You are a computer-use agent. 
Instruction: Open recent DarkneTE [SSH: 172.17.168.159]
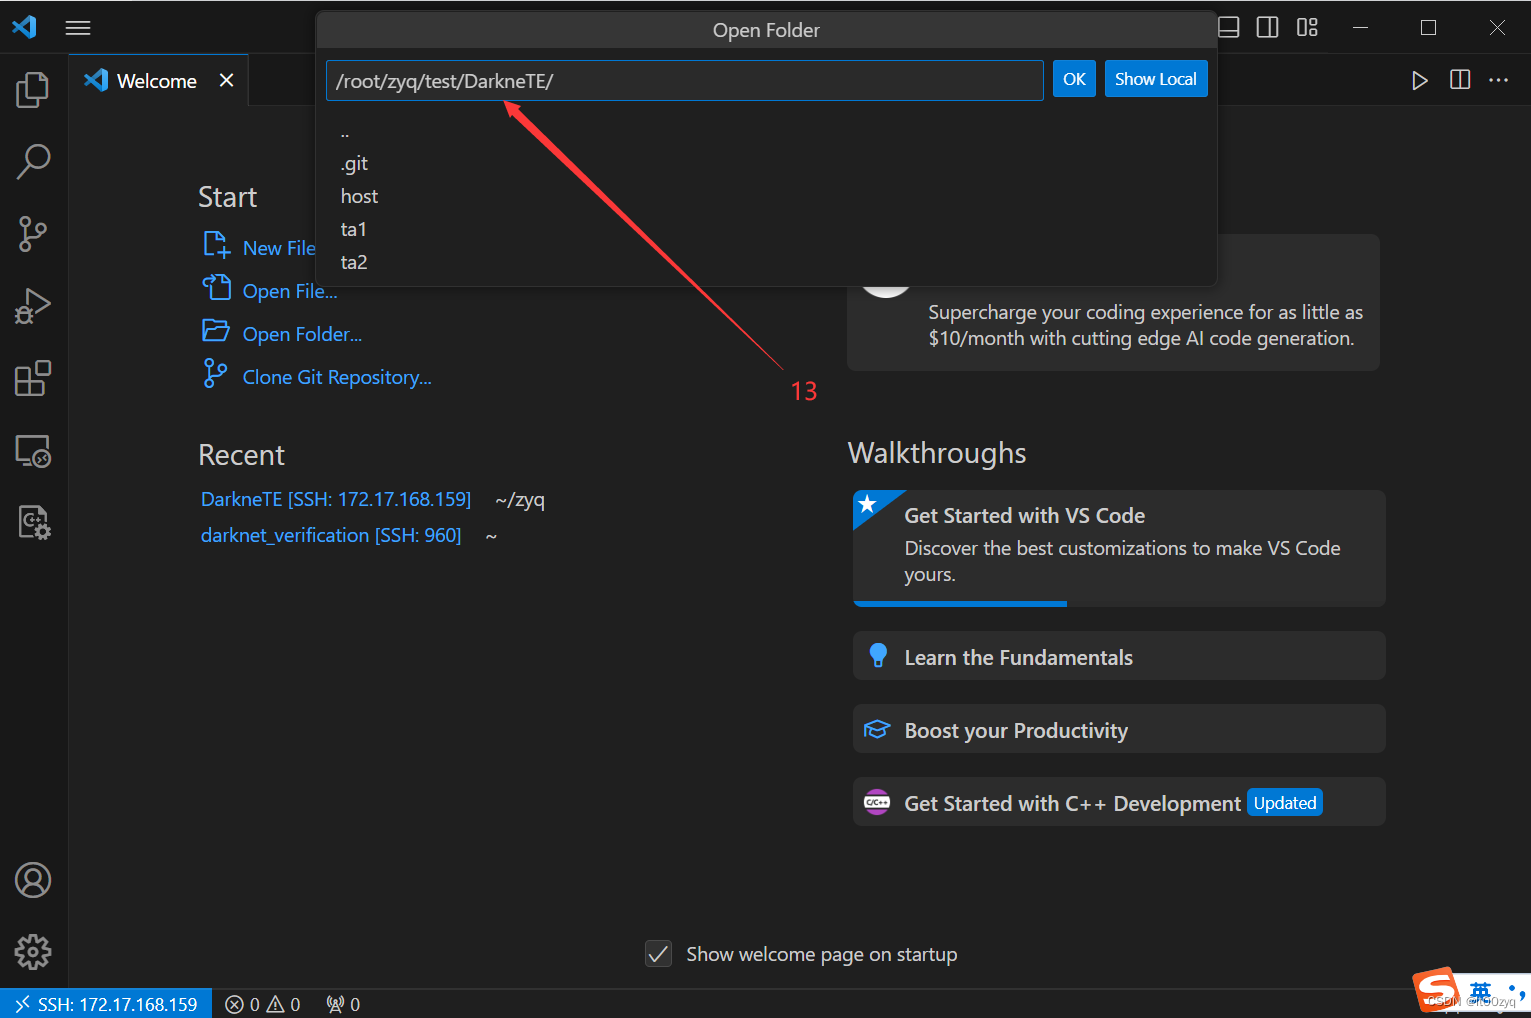pyautogui.click(x=336, y=499)
